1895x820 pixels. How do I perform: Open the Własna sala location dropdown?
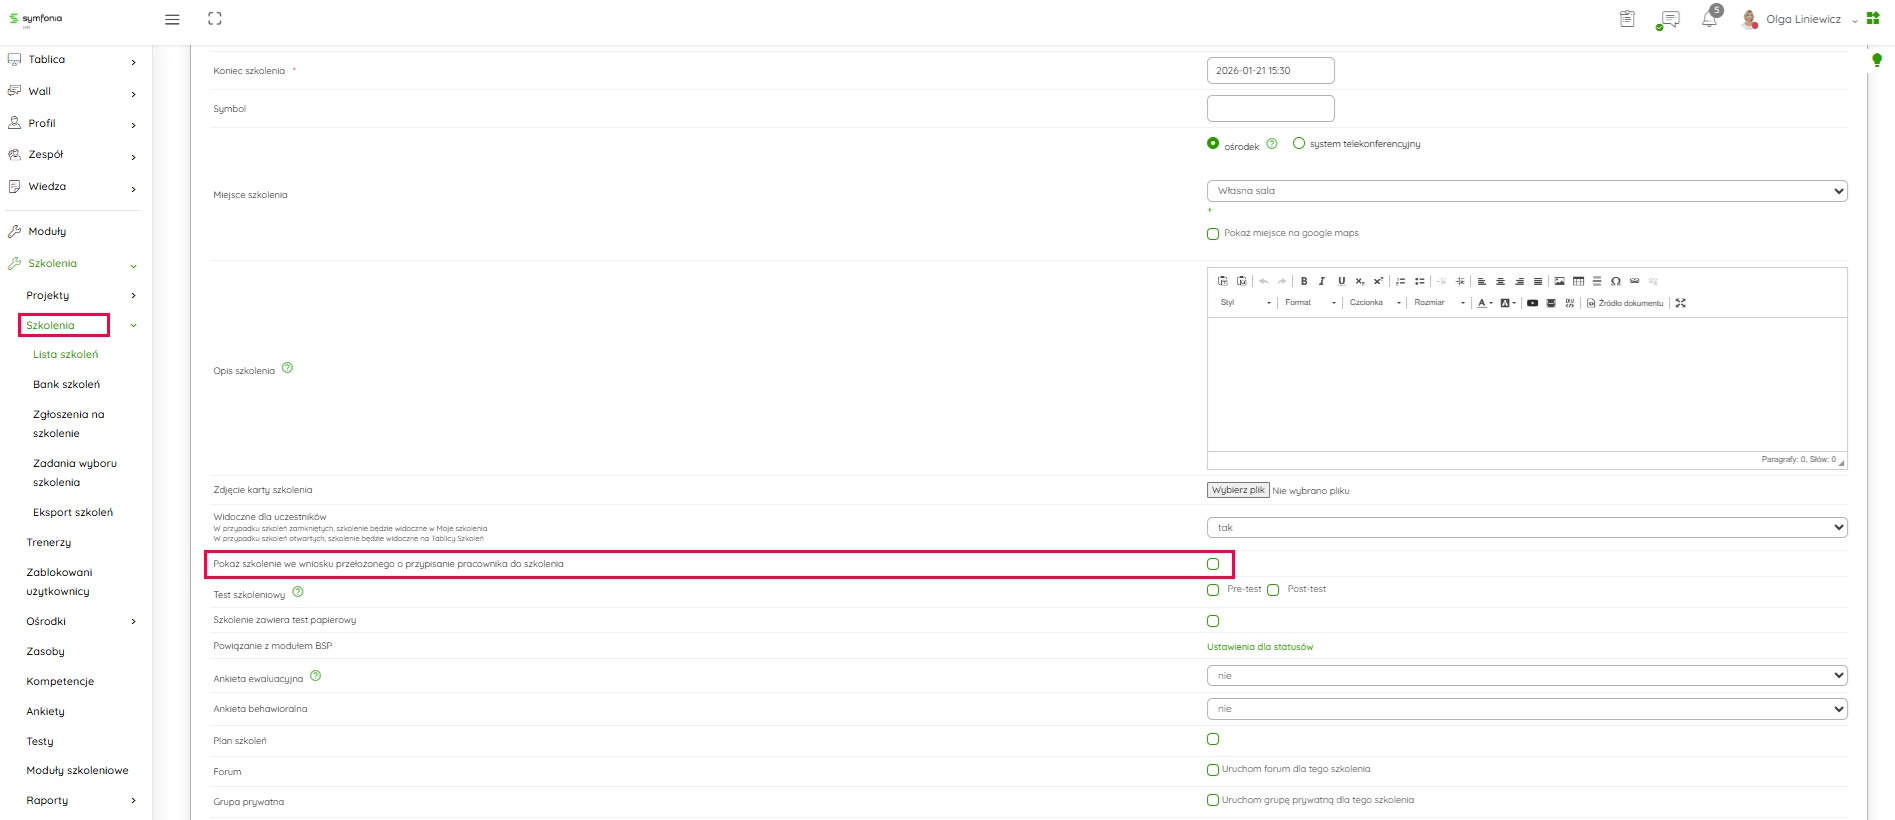click(1526, 191)
